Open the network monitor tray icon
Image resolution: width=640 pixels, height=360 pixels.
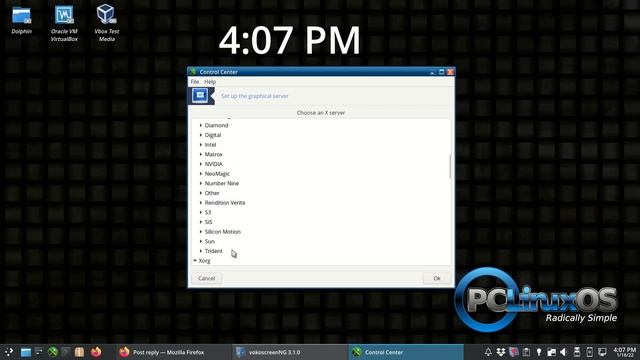point(602,352)
